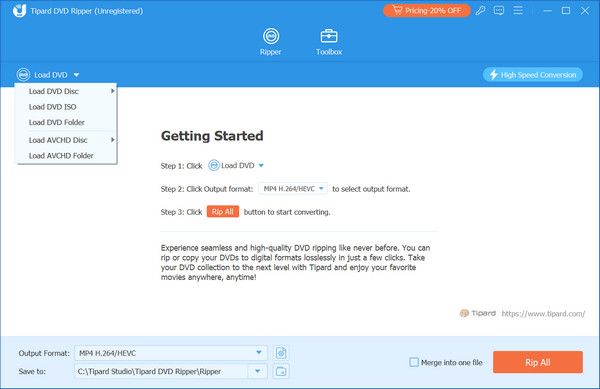
Task: Click the large Rip All button
Action: [538, 362]
